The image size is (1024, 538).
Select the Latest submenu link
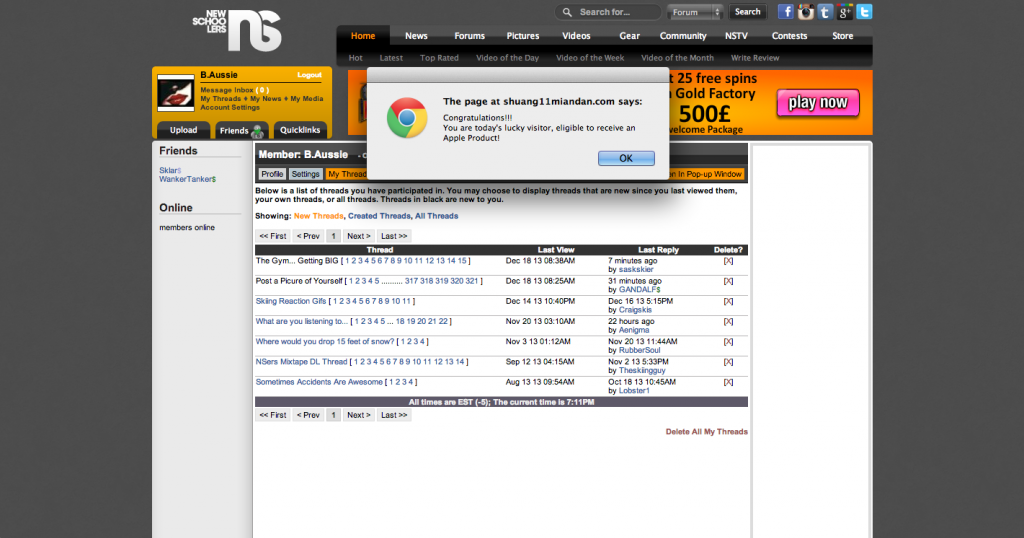point(391,57)
